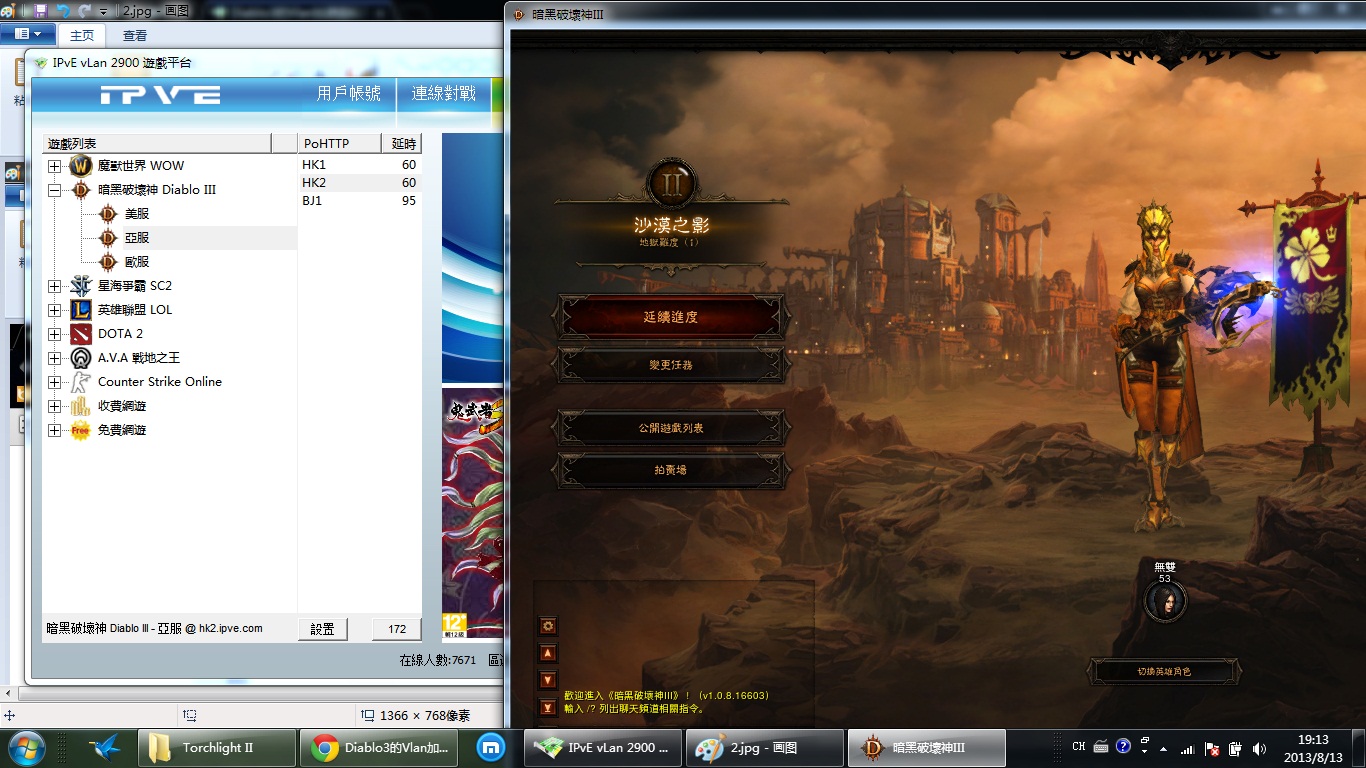Click the Action Center flag tray icon
Screen dimensions: 1366x768
1211,748
